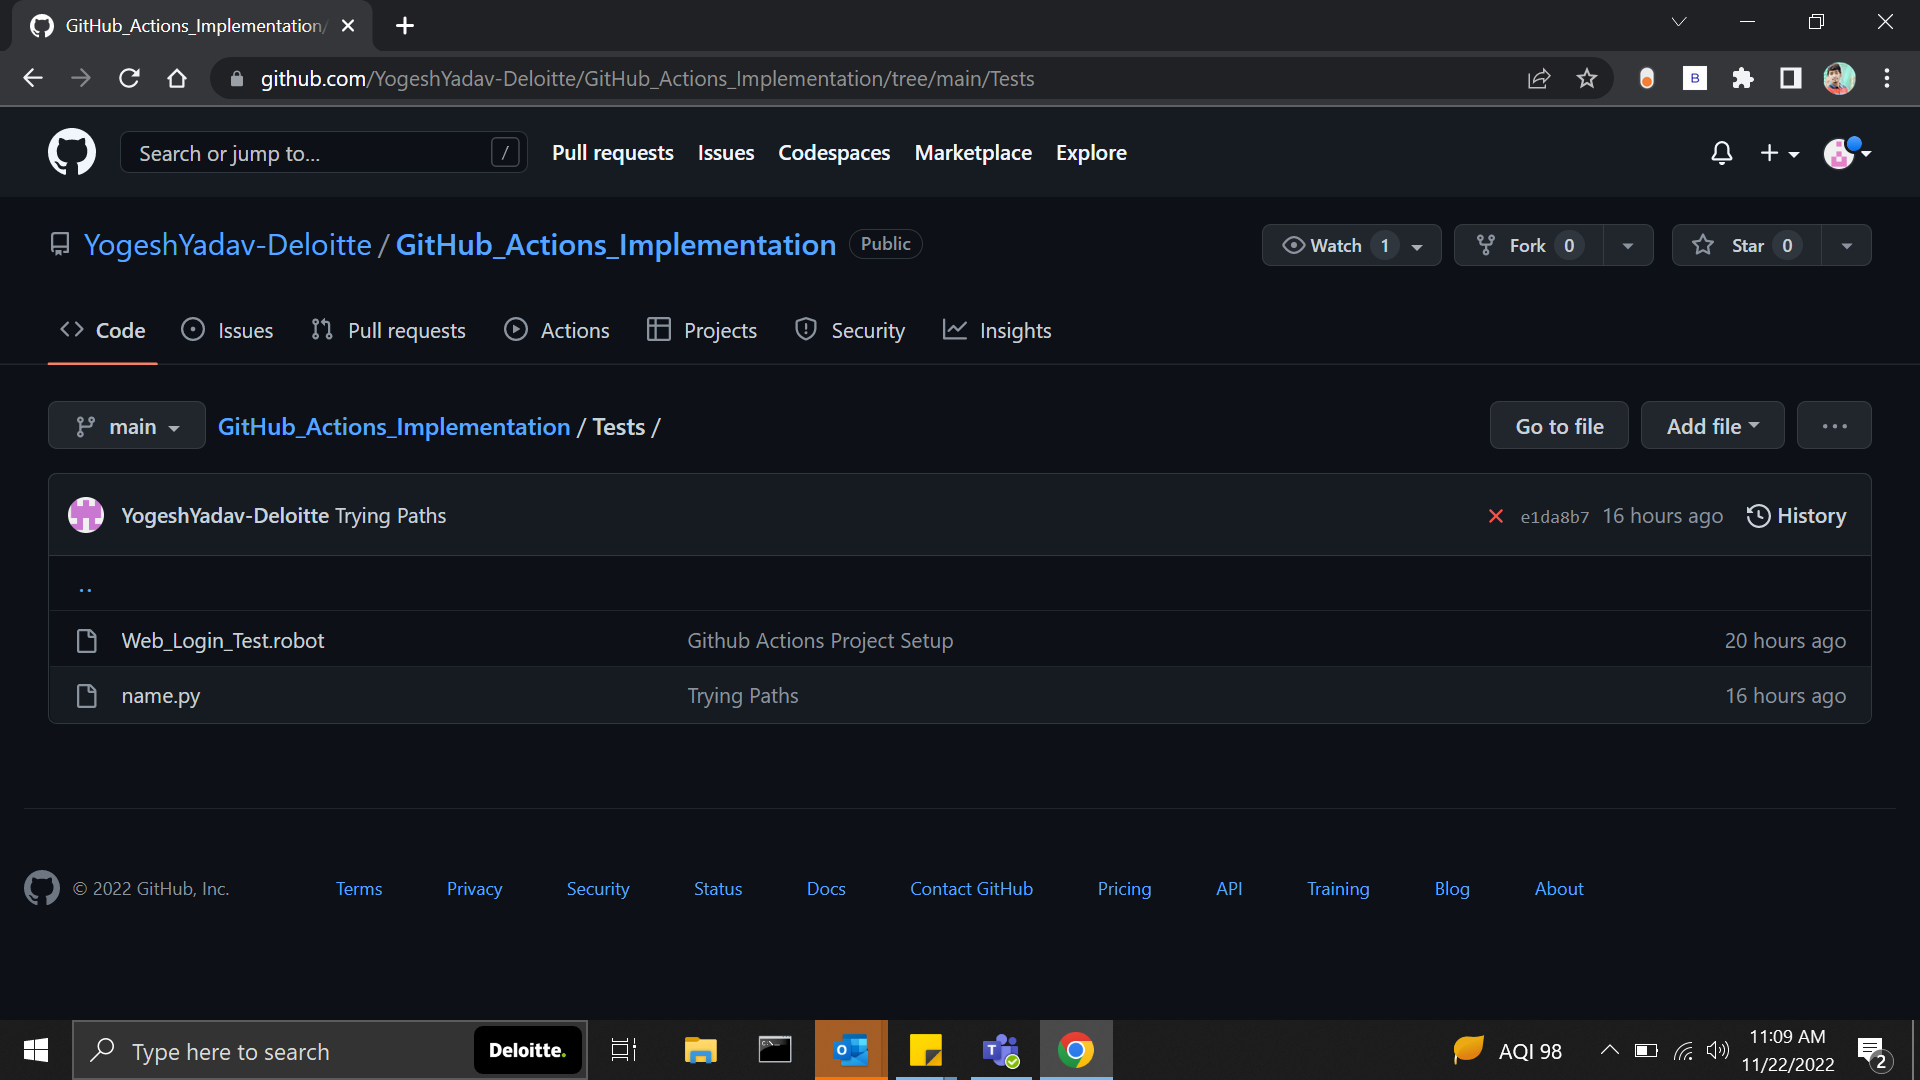Open the Chrome three-dot menu
The height and width of the screenshot is (1080, 1920).
point(1887,78)
